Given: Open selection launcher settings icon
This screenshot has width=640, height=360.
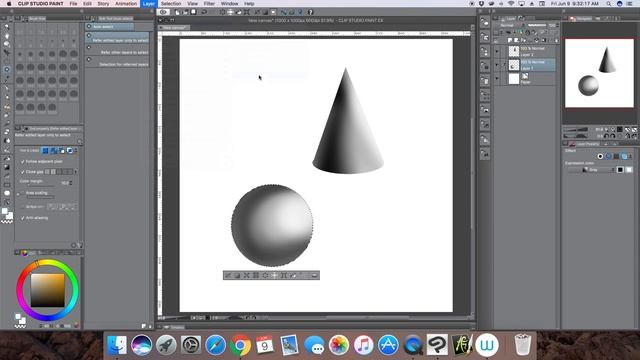Looking at the screenshot, I should pos(314,276).
